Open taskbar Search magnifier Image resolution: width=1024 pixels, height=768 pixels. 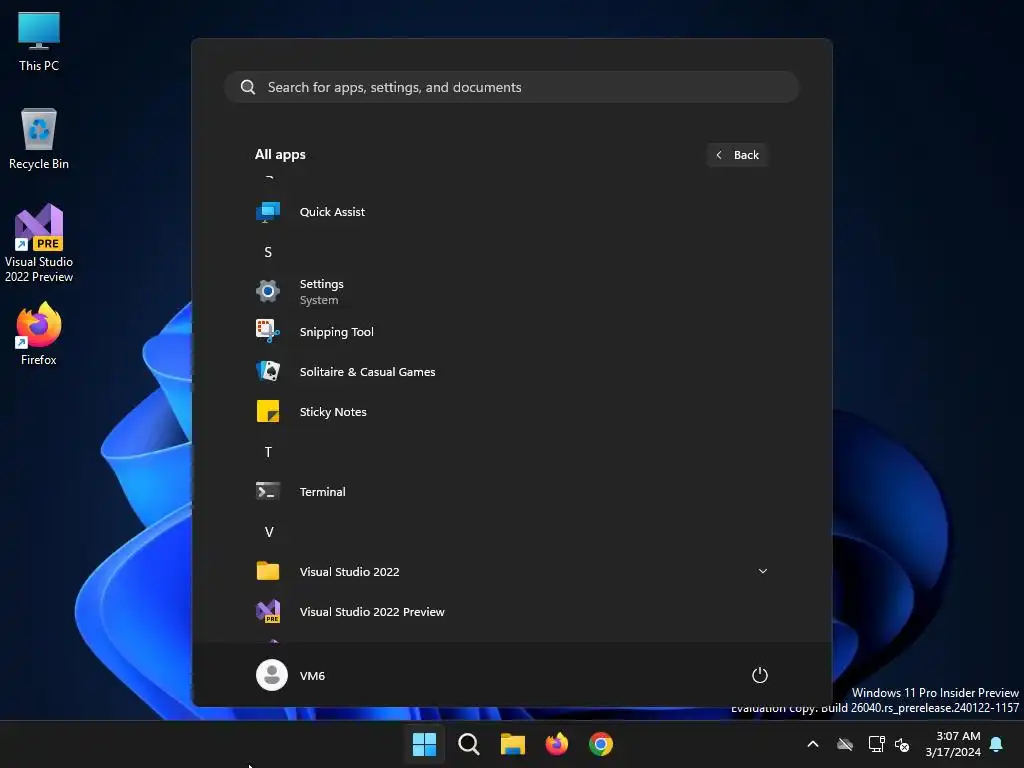(469, 744)
